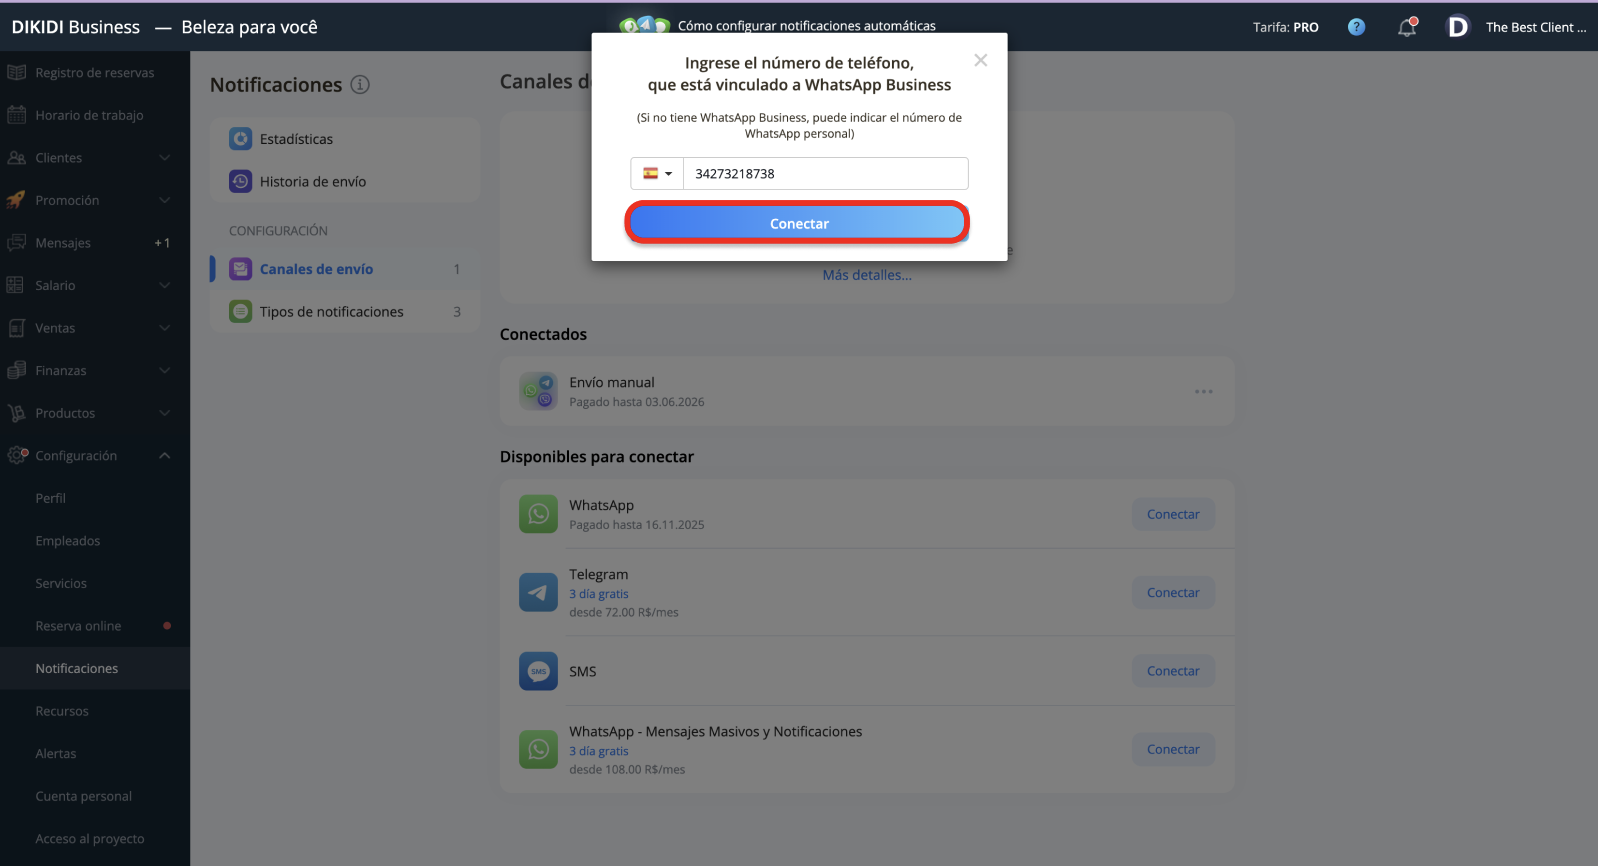Expand the Salario sidebar submenu

tap(165, 286)
